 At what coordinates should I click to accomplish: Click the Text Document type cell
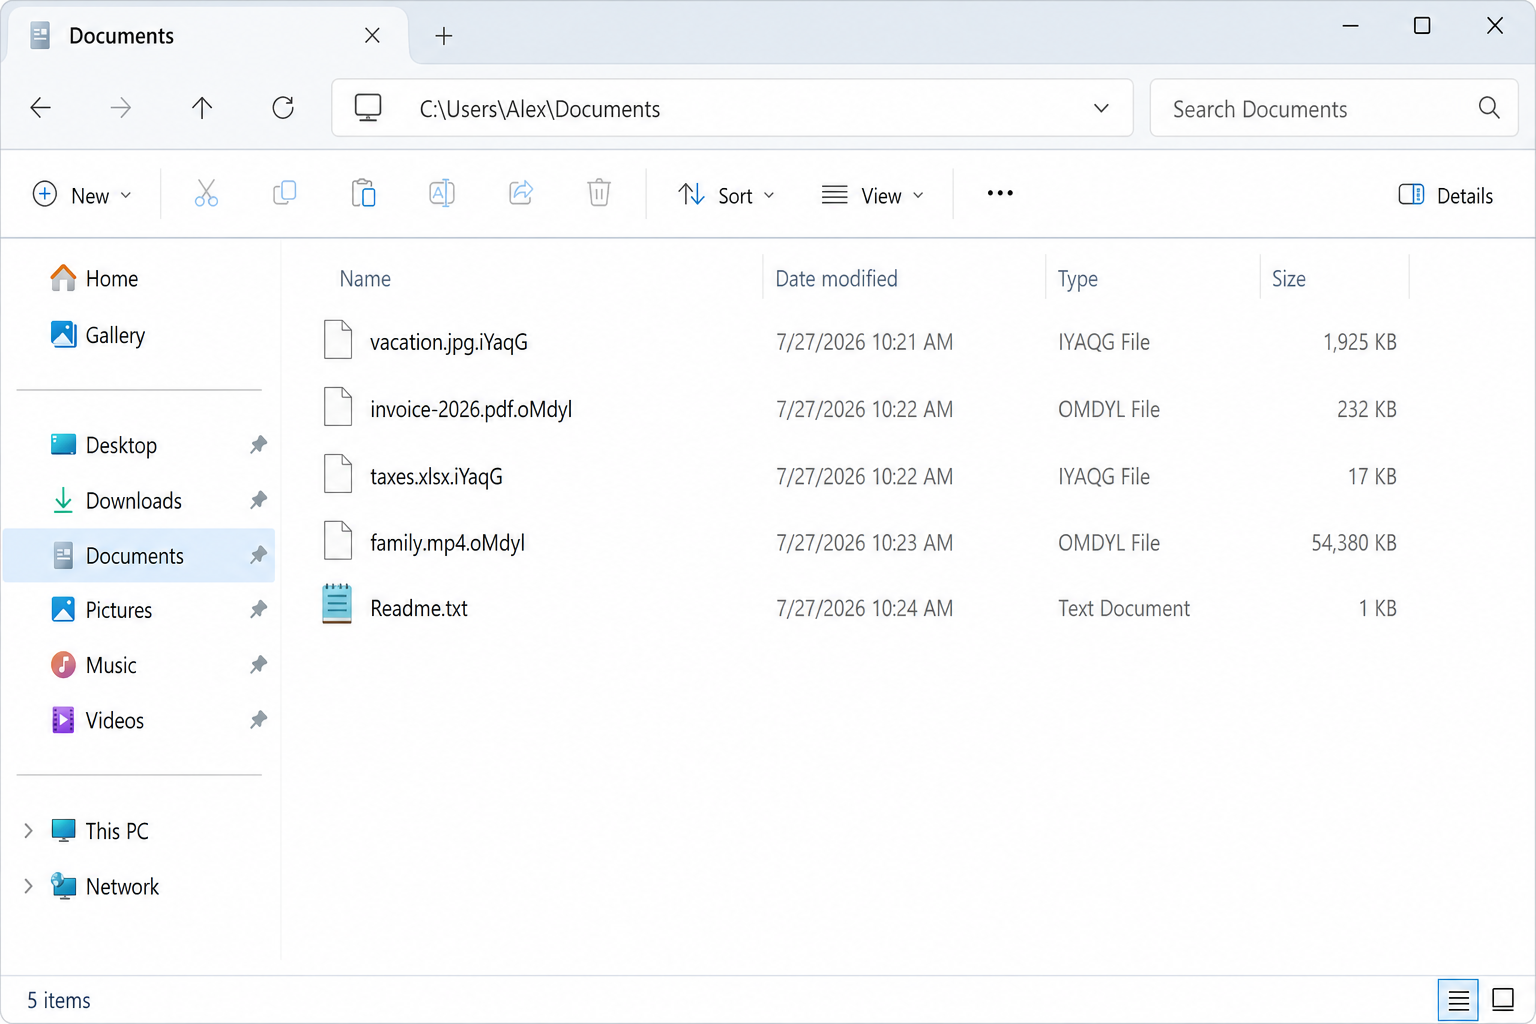1124,608
